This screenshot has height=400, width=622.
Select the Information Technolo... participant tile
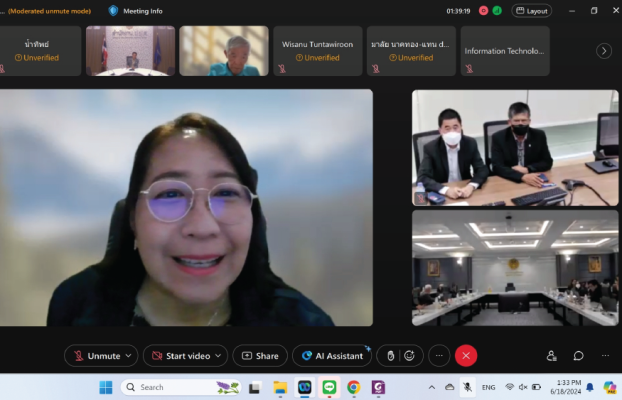(505, 51)
